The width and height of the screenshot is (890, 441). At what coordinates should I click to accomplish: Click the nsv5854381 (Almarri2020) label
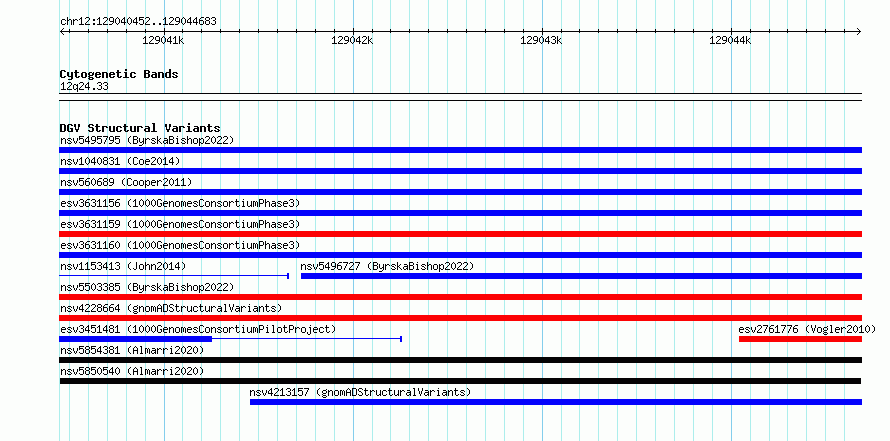[x=132, y=350]
